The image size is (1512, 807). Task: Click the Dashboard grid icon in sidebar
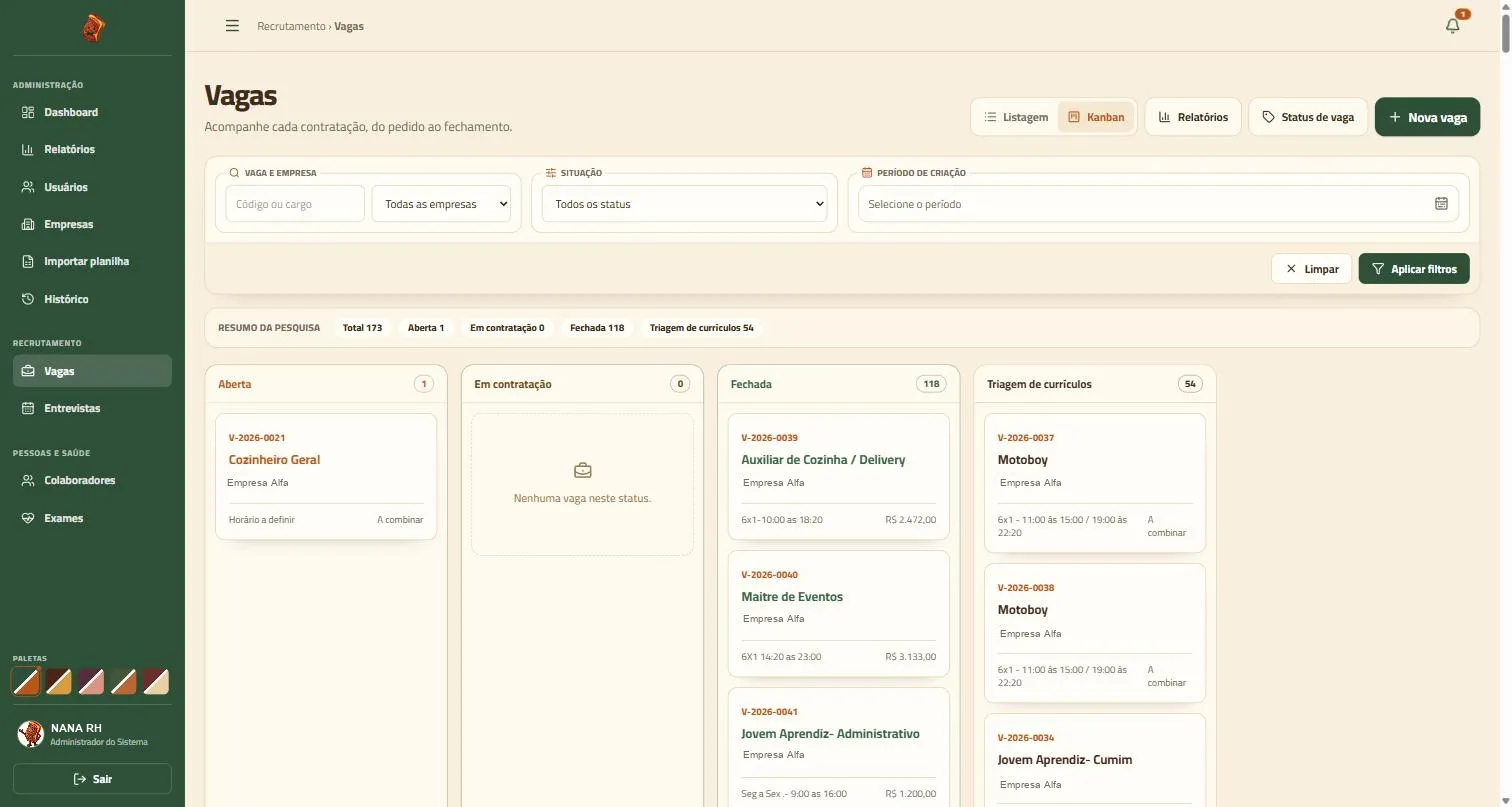(28, 112)
